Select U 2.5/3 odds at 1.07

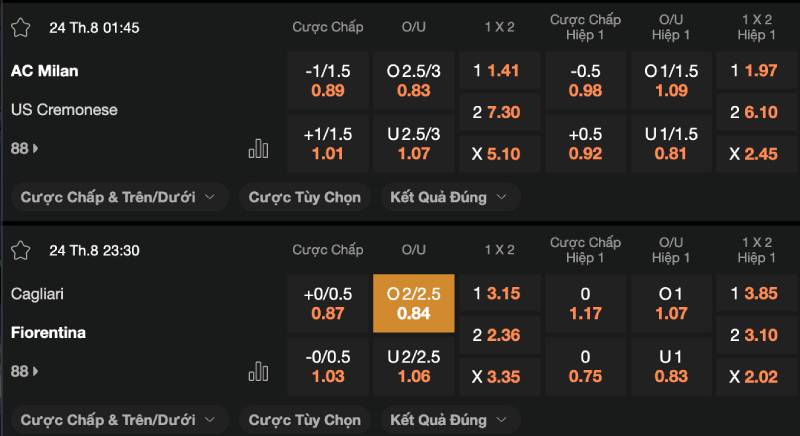413,144
